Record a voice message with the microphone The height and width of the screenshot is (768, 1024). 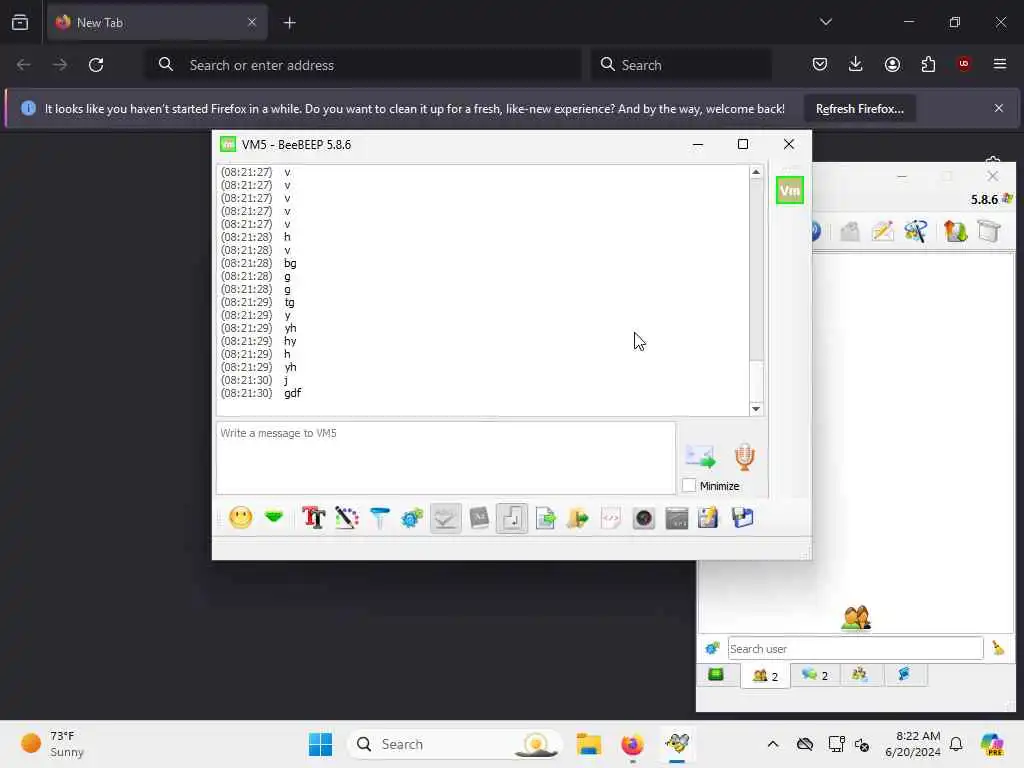click(x=744, y=456)
